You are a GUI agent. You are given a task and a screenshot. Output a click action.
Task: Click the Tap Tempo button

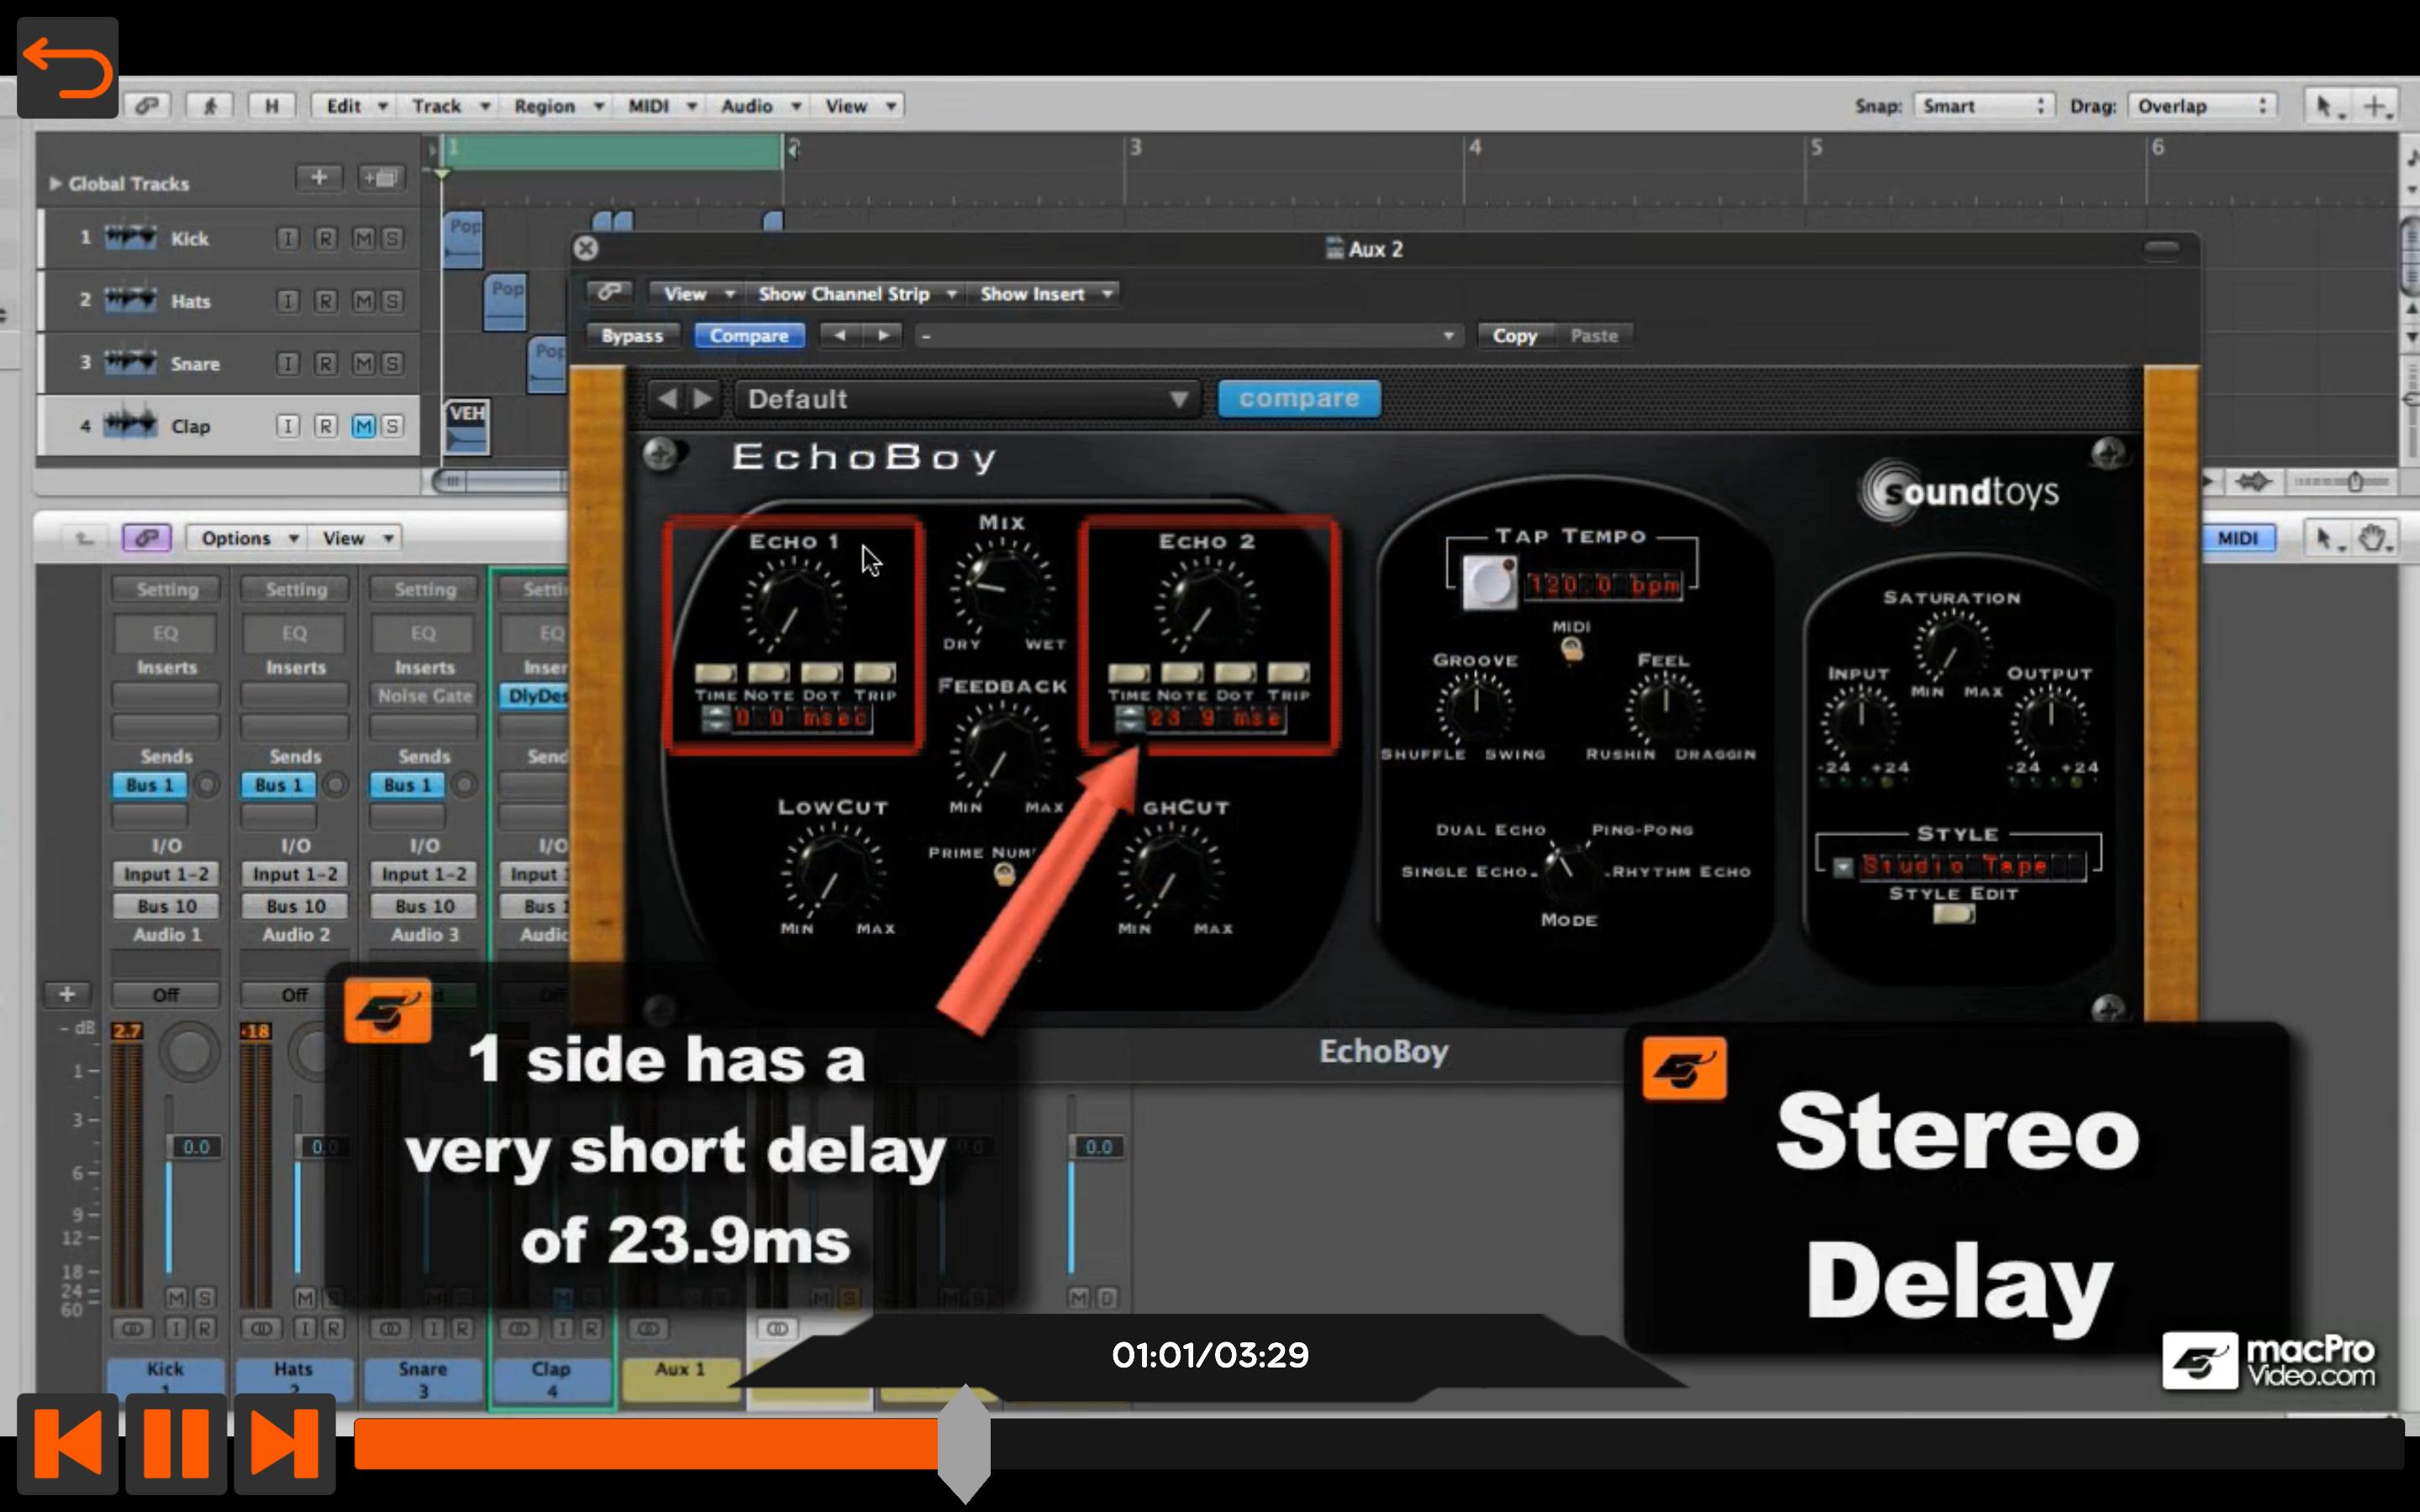[1488, 582]
